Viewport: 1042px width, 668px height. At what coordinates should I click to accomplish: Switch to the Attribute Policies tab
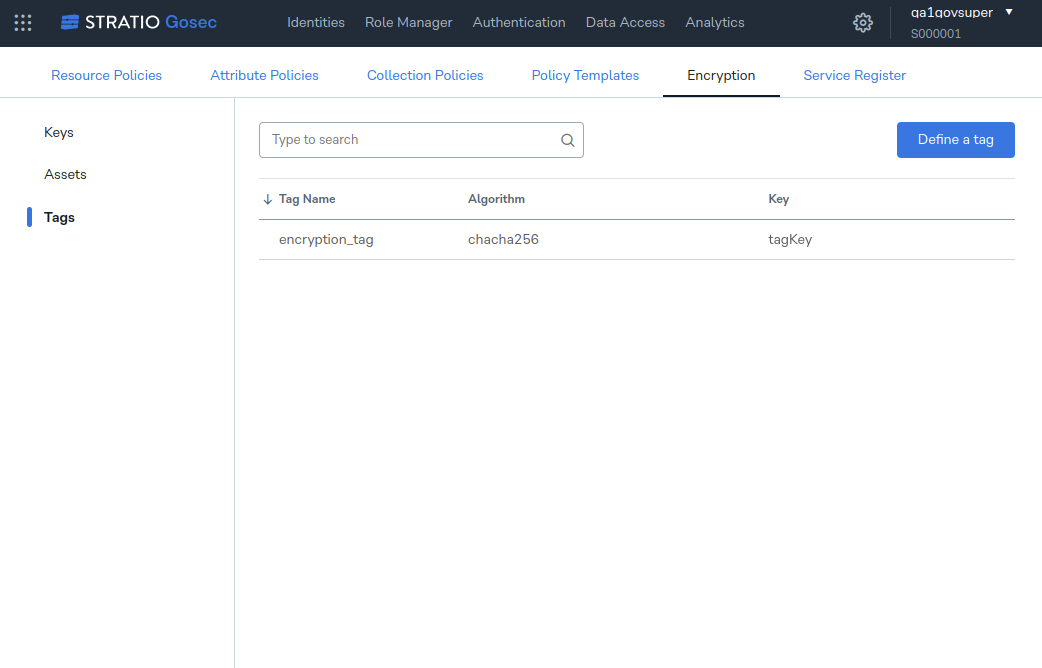pos(264,75)
